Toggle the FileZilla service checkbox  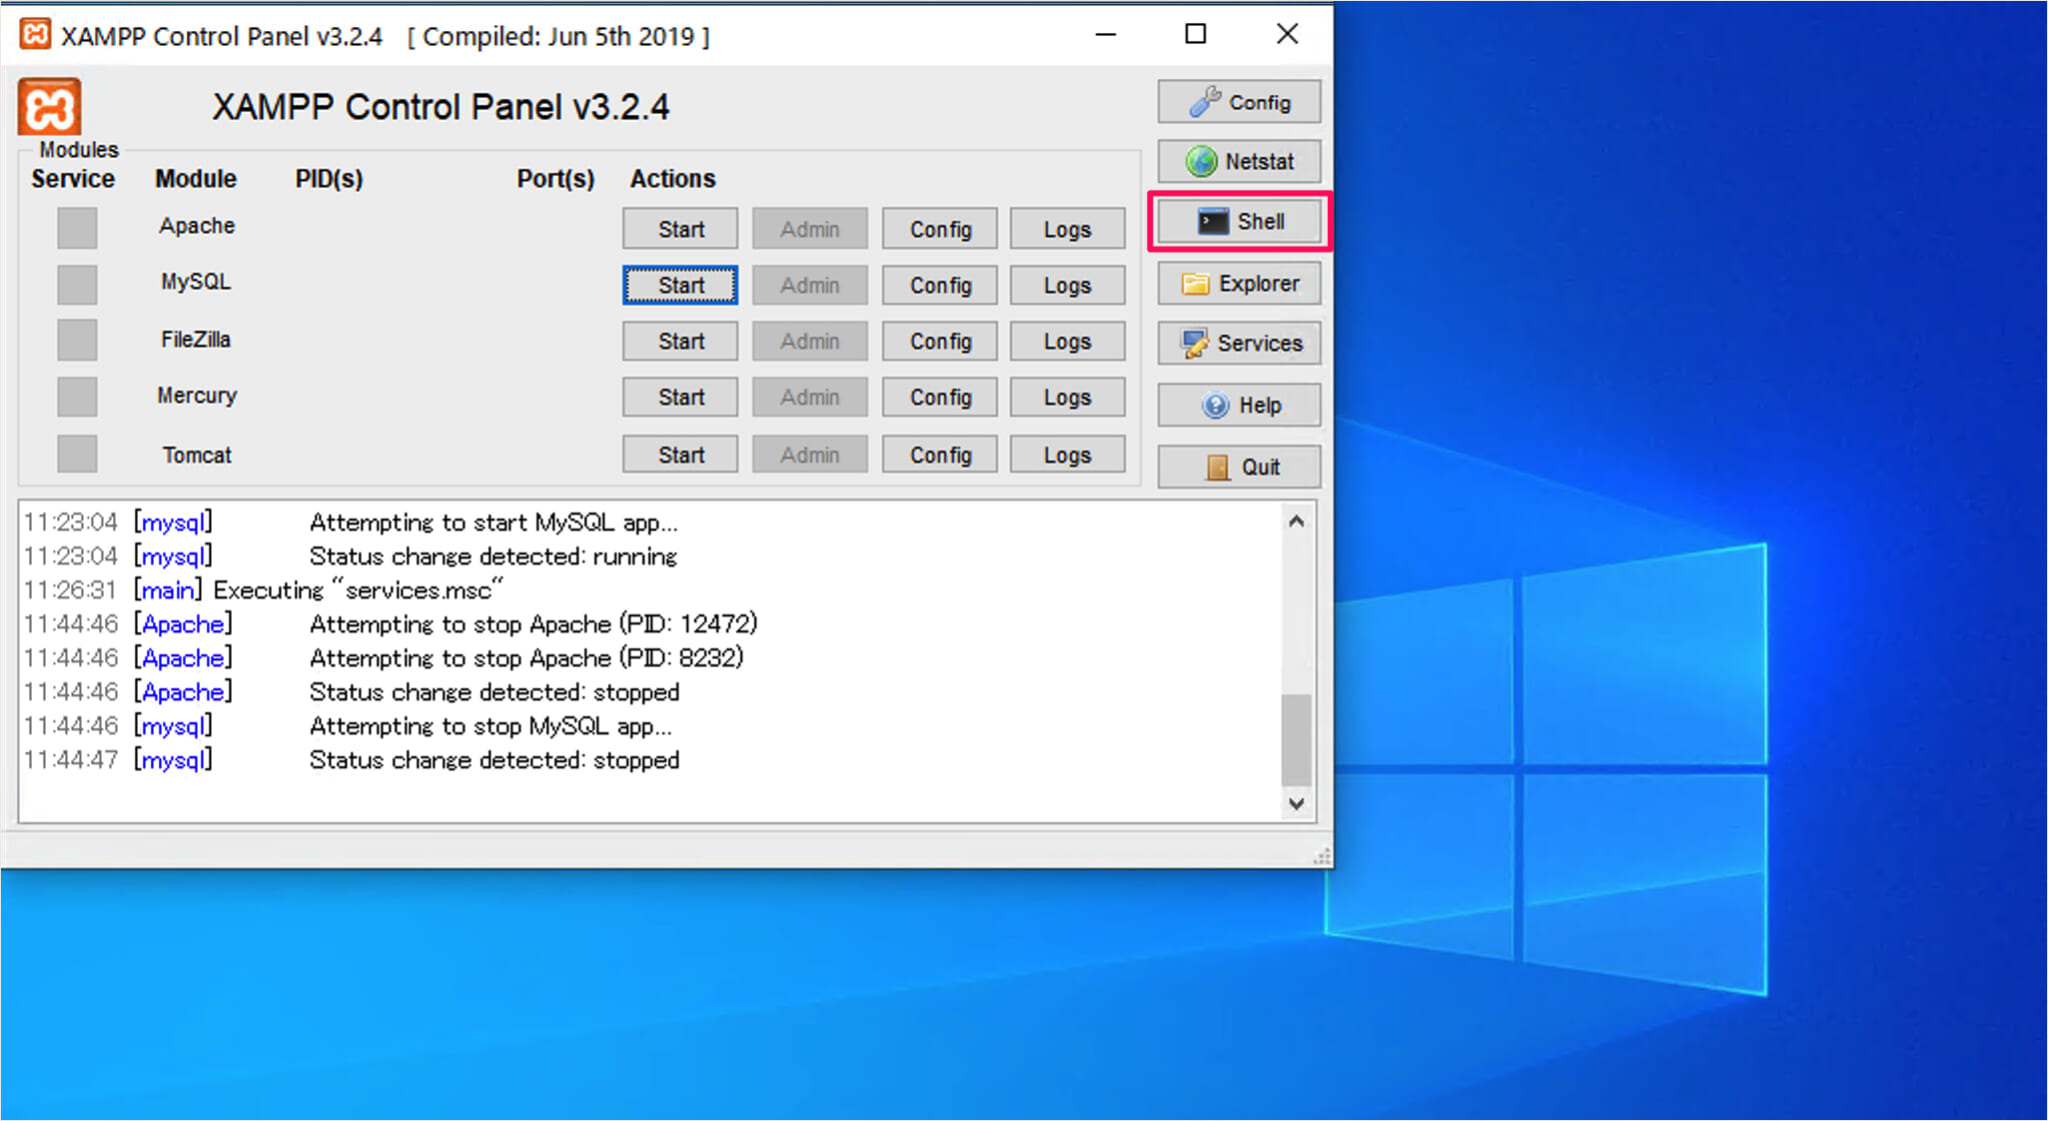pos(77,340)
